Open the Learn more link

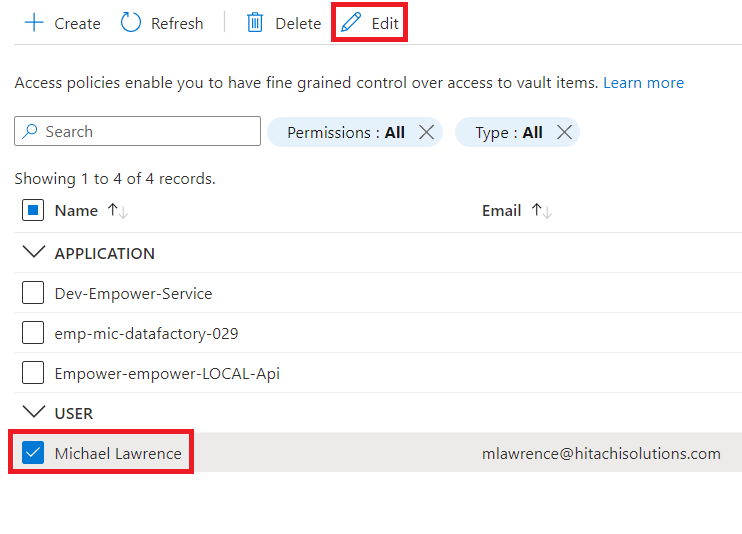644,83
